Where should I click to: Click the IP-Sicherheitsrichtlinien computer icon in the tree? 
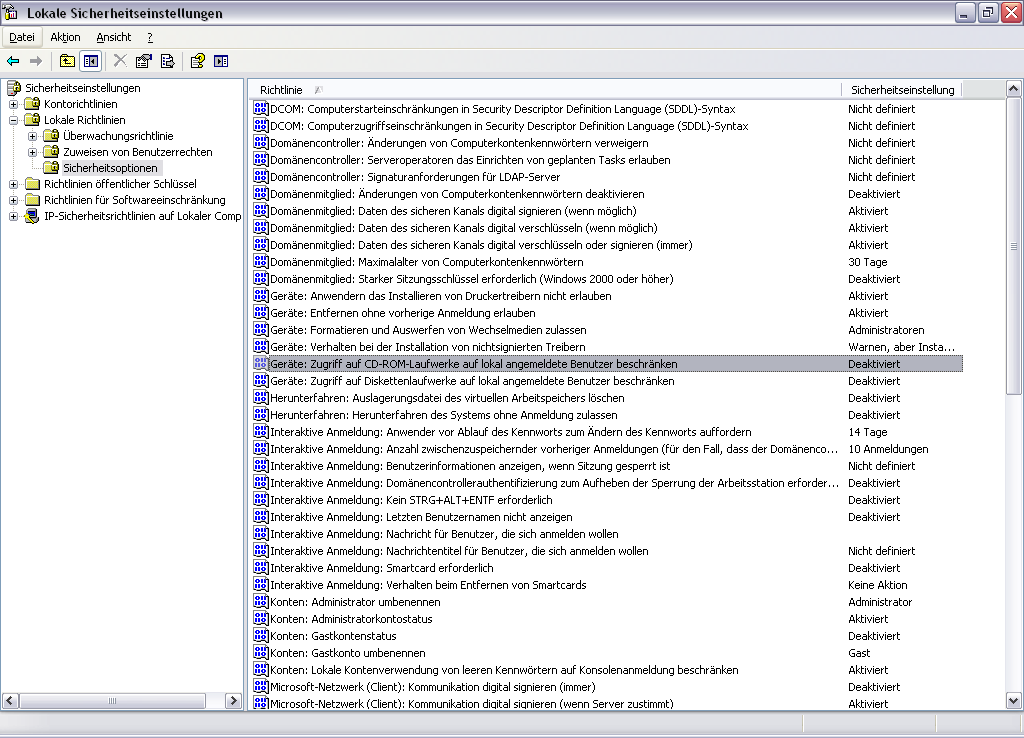[x=33, y=216]
